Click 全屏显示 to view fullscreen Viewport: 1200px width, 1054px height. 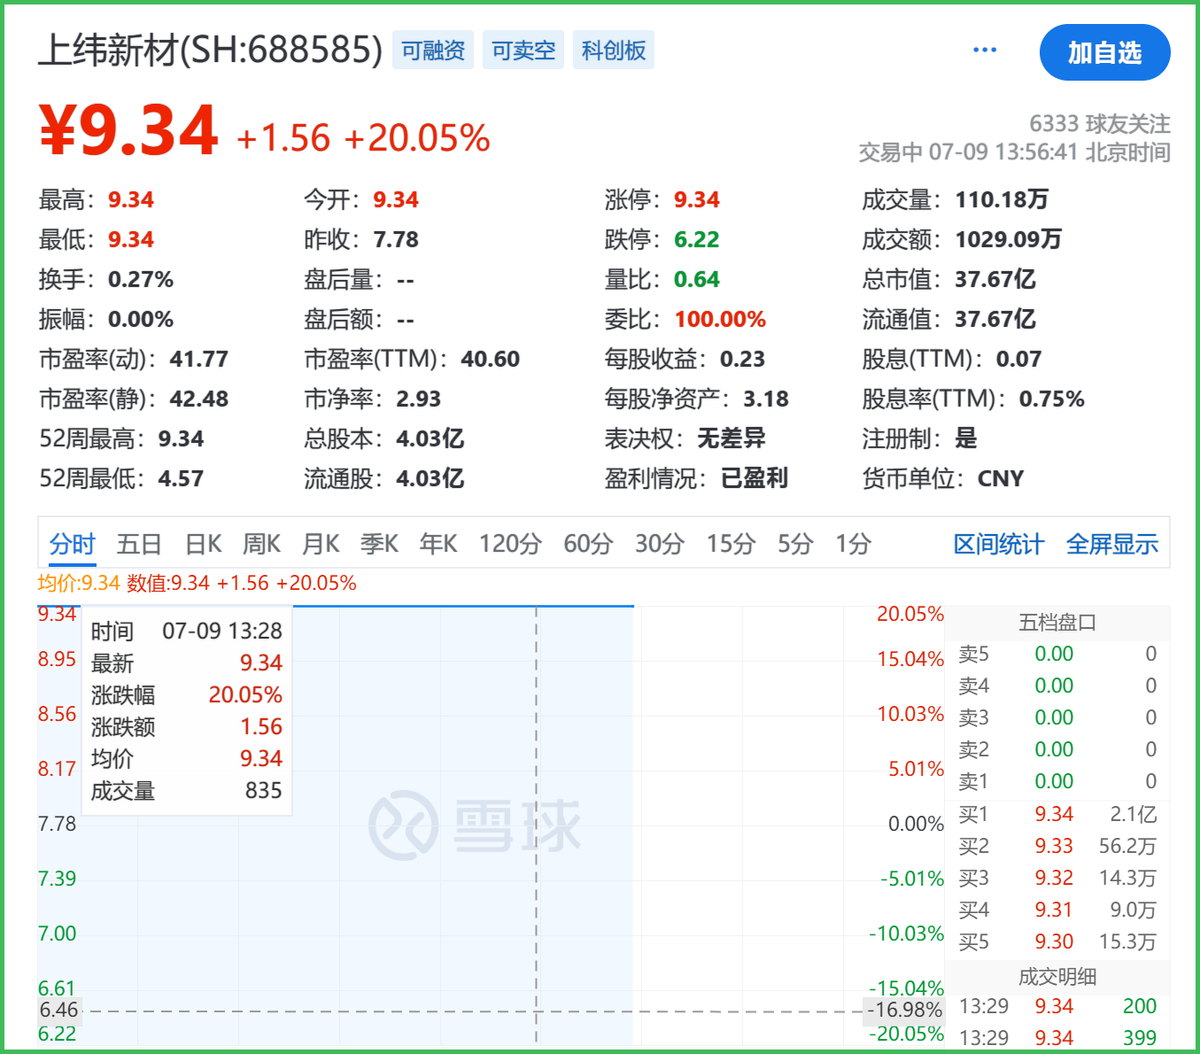click(x=1112, y=545)
